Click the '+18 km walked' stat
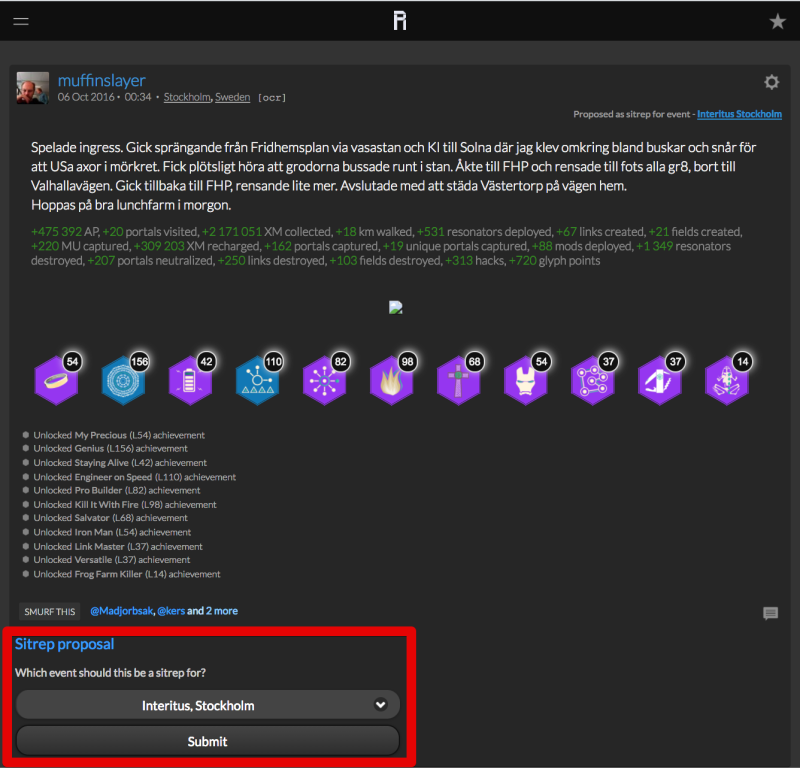Screen dimensions: 800x769 [x=374, y=232]
